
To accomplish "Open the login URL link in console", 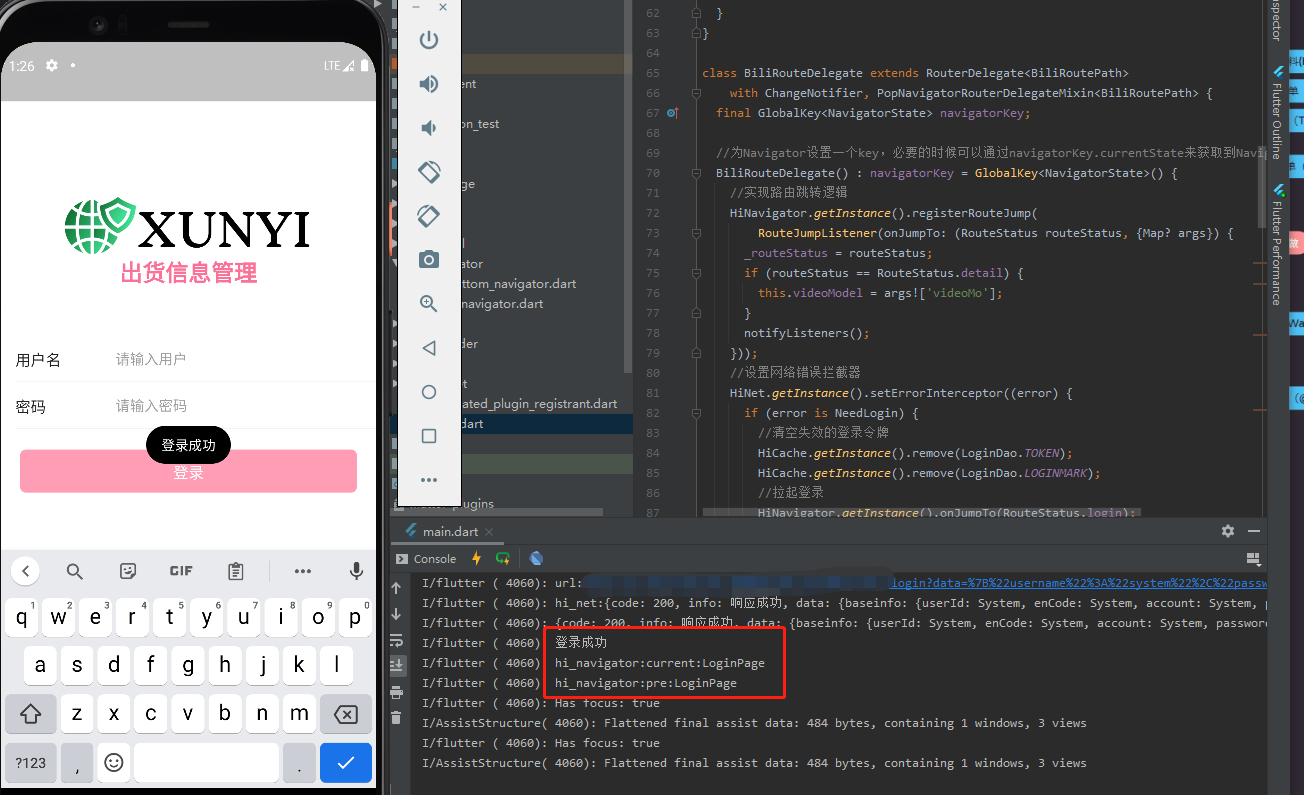I will [x=1079, y=583].
